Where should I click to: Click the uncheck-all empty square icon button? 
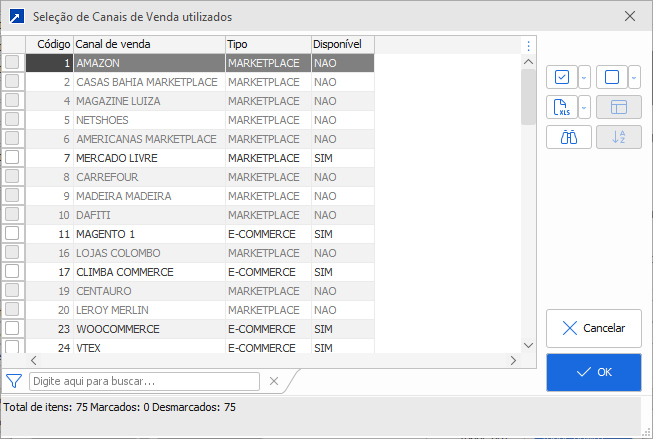click(612, 77)
